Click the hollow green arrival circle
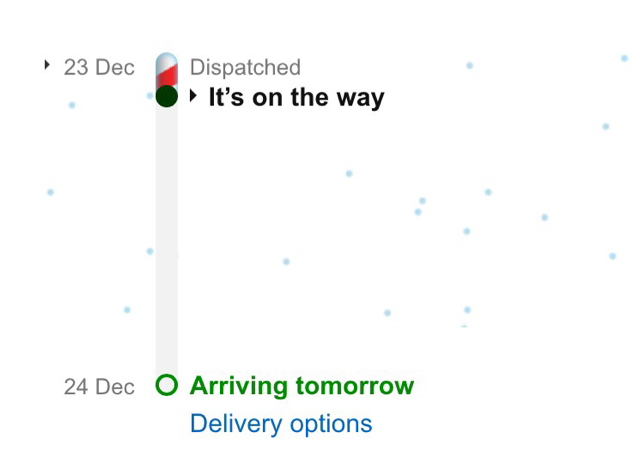This screenshot has width=640, height=476. [167, 385]
